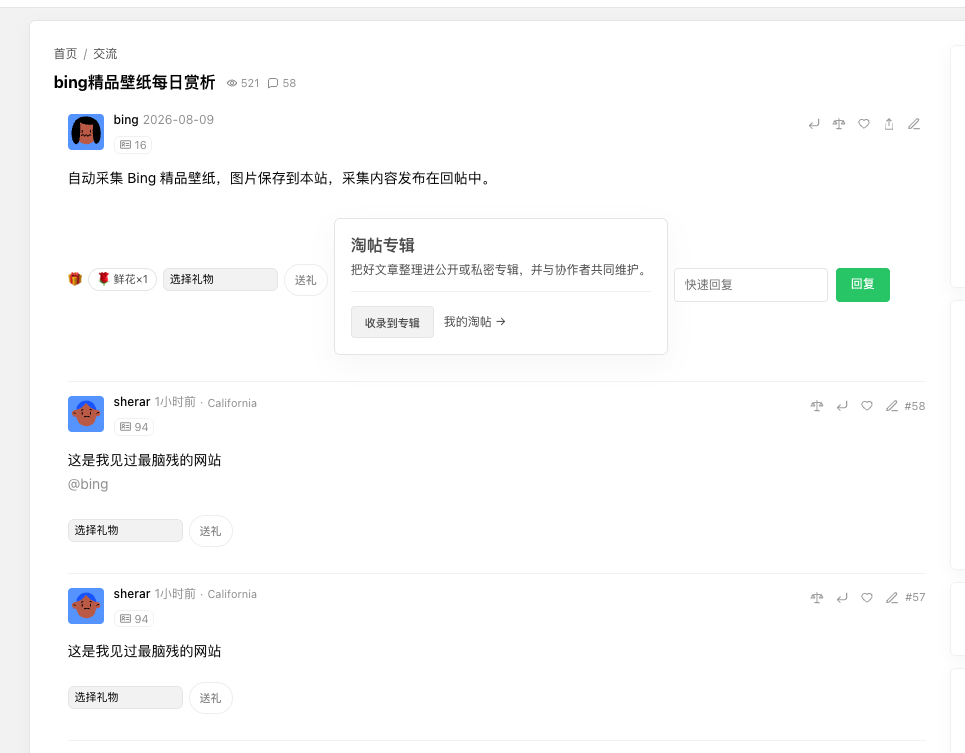
Task: Go to 首页 in the breadcrumb
Action: pyautogui.click(x=65, y=54)
